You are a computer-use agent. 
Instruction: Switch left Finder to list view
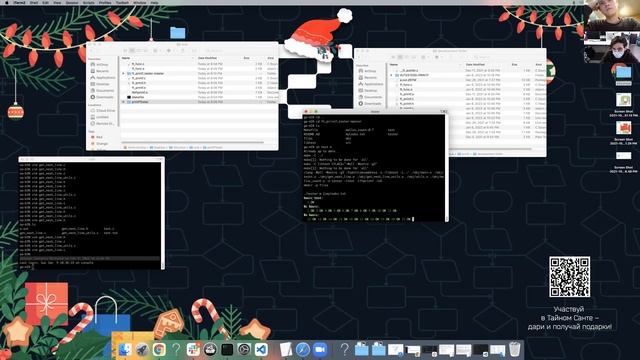pyautogui.click(x=132, y=51)
